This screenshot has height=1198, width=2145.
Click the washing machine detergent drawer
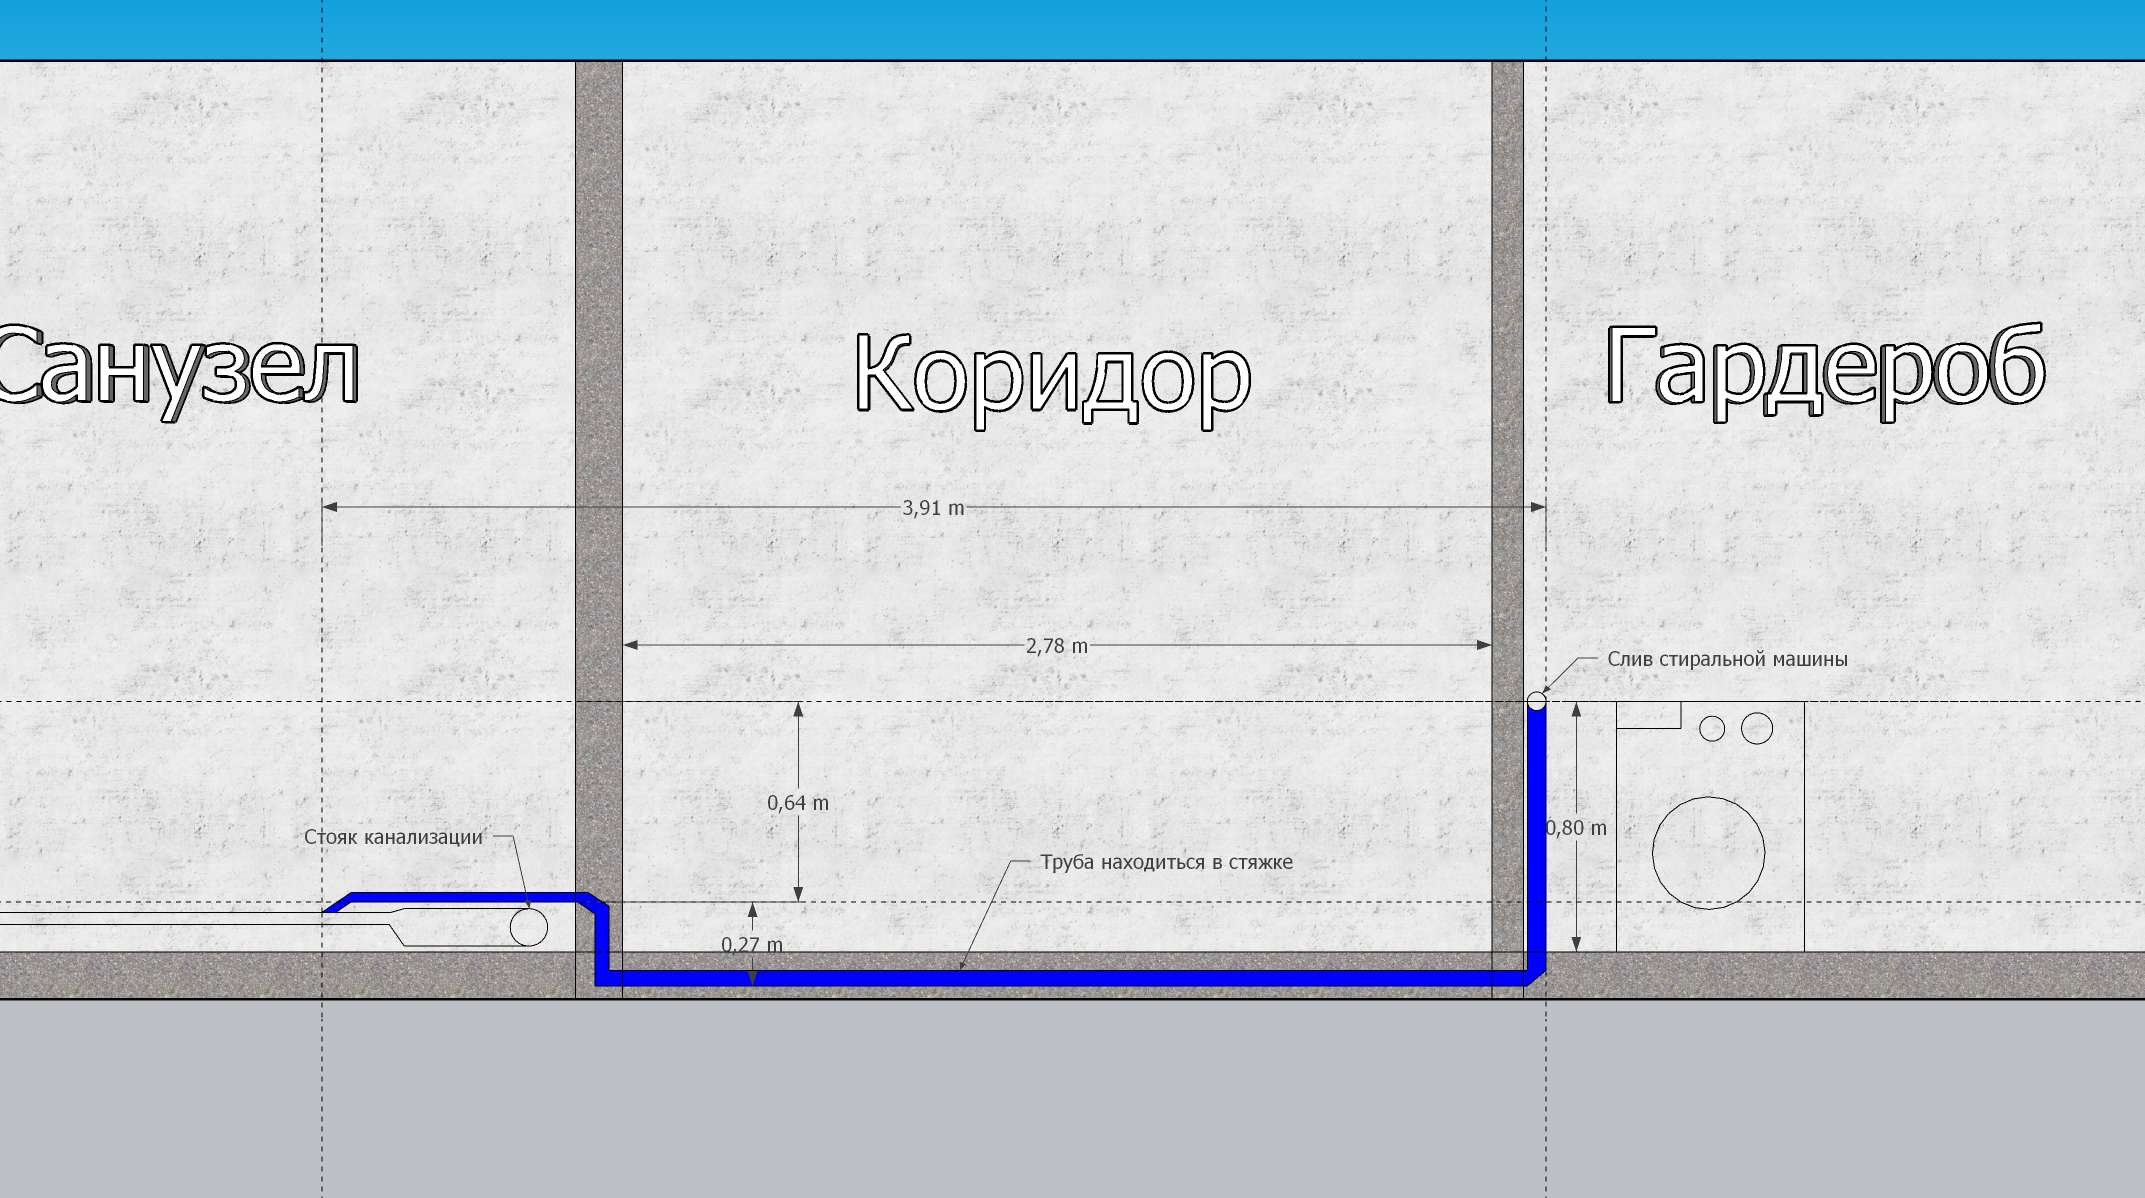pos(1649,715)
